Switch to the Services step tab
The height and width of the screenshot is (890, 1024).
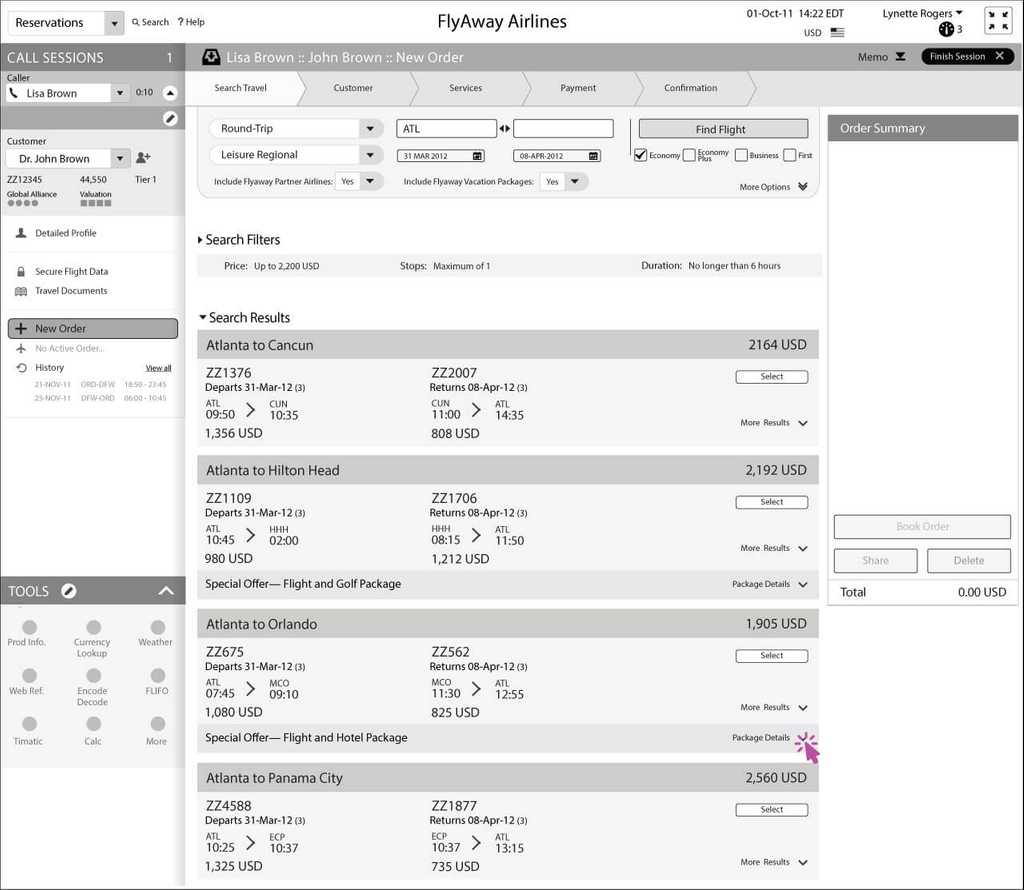465,88
